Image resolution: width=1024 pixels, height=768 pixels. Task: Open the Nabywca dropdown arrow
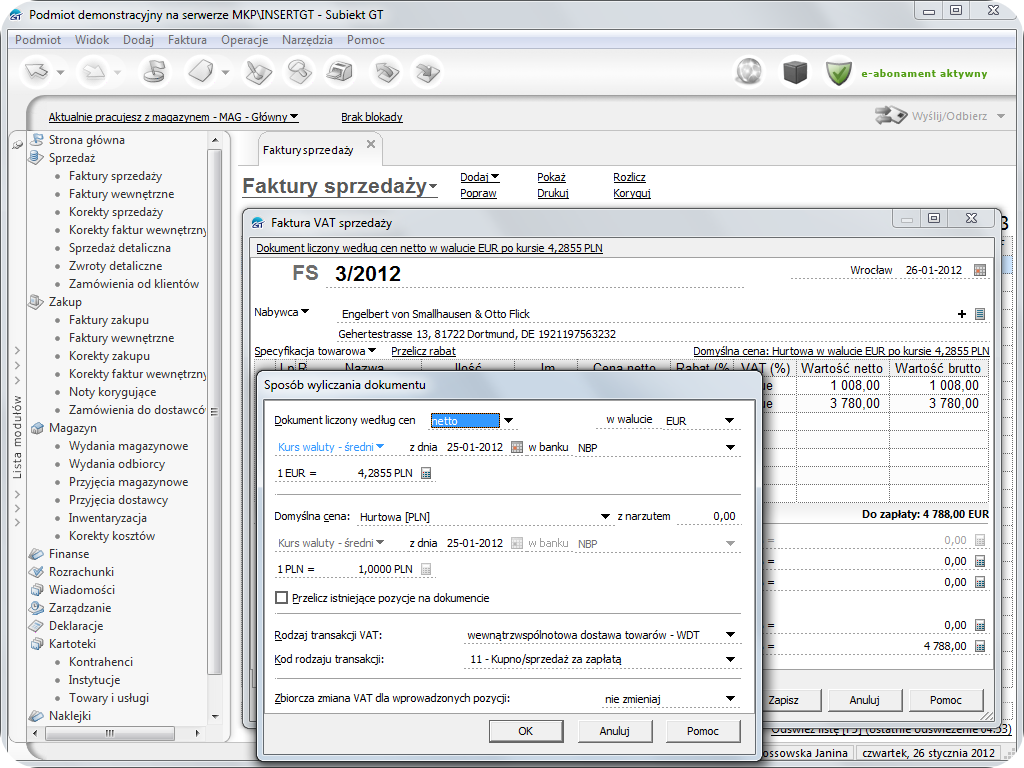[305, 312]
